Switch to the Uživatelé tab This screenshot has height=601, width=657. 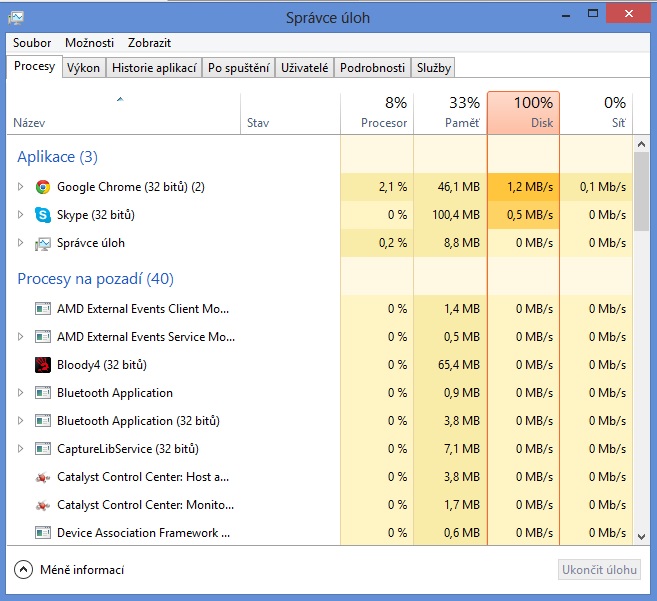304,68
